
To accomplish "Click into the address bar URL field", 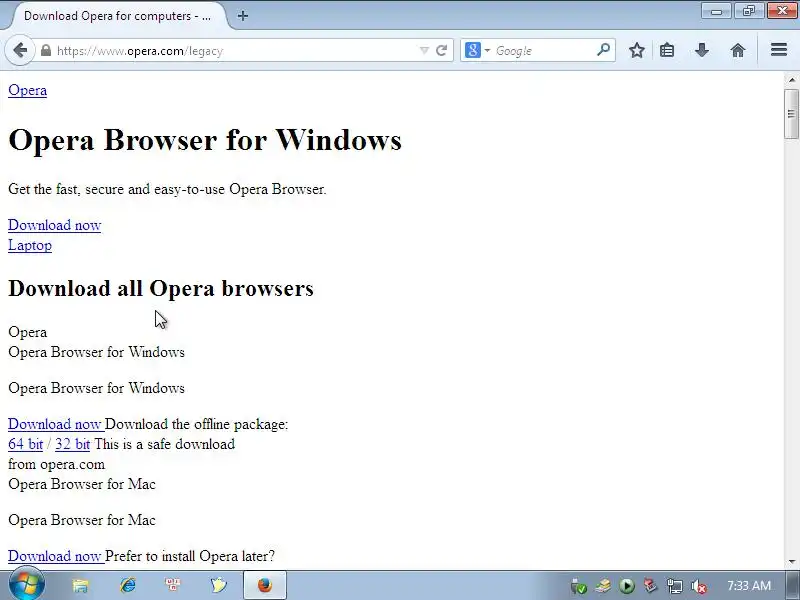I will (235, 51).
